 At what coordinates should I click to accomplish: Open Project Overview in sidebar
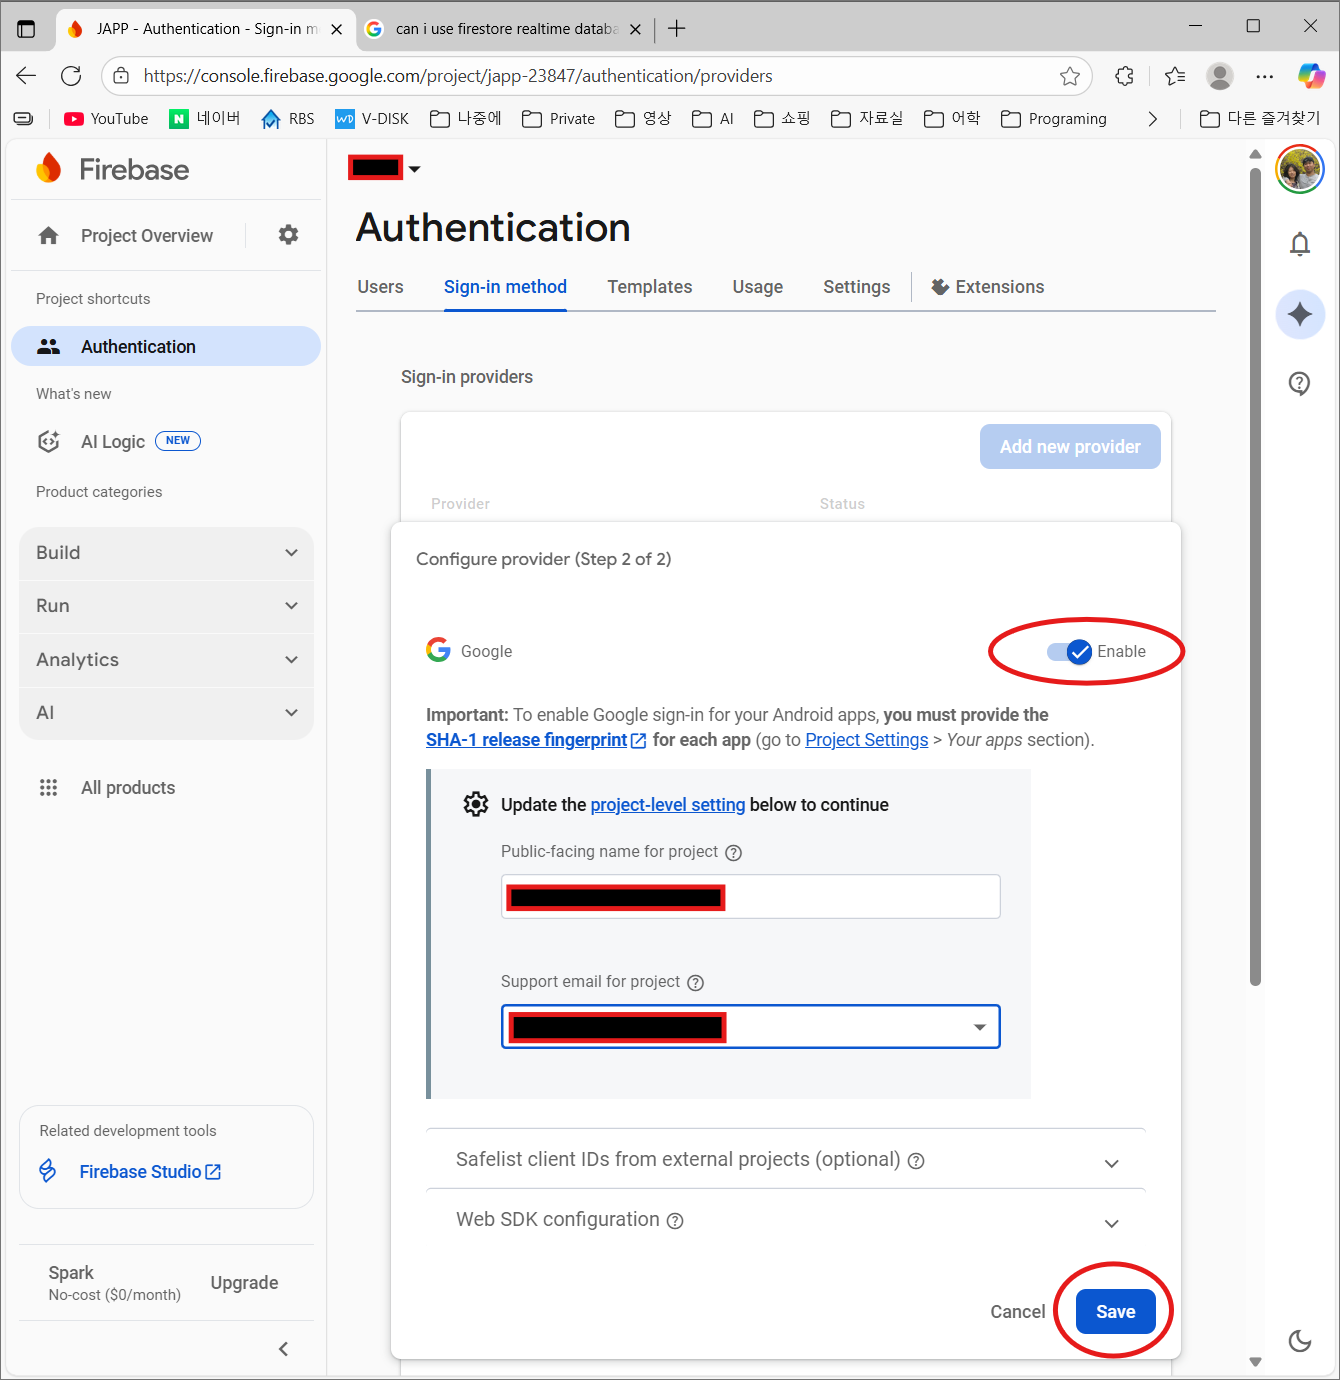coord(146,236)
